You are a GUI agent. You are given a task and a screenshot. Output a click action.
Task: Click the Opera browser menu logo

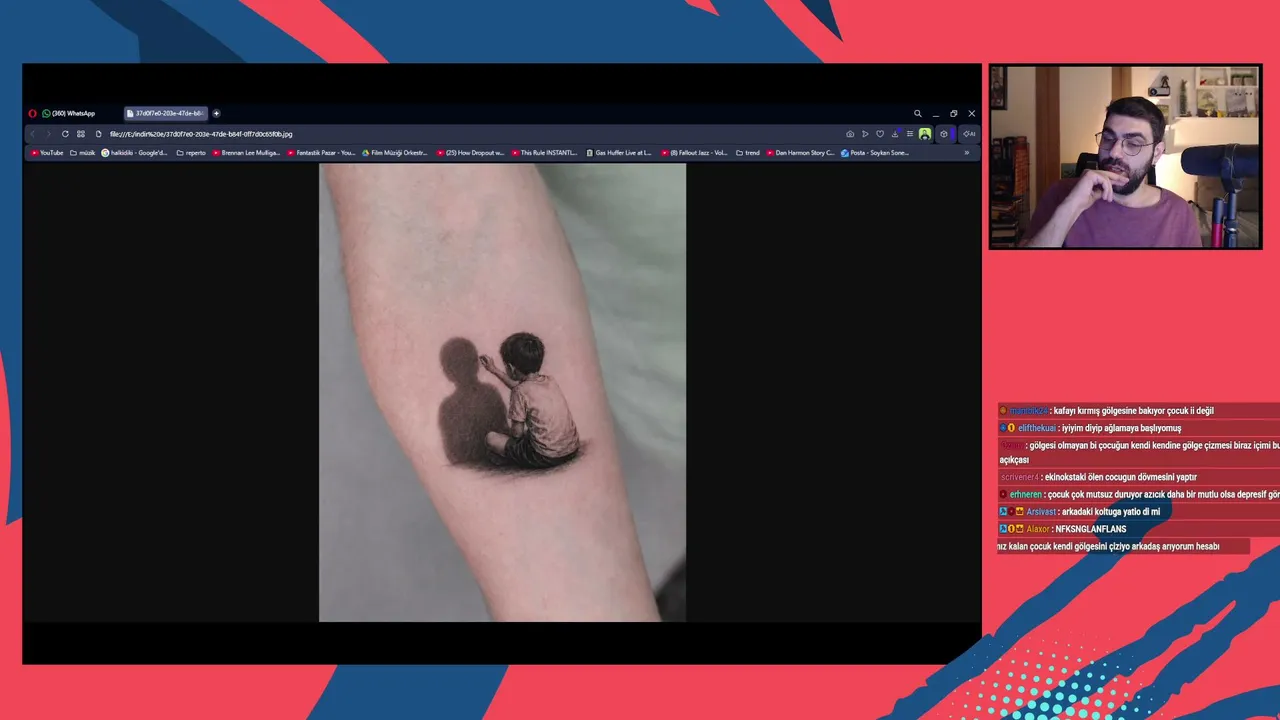point(33,114)
